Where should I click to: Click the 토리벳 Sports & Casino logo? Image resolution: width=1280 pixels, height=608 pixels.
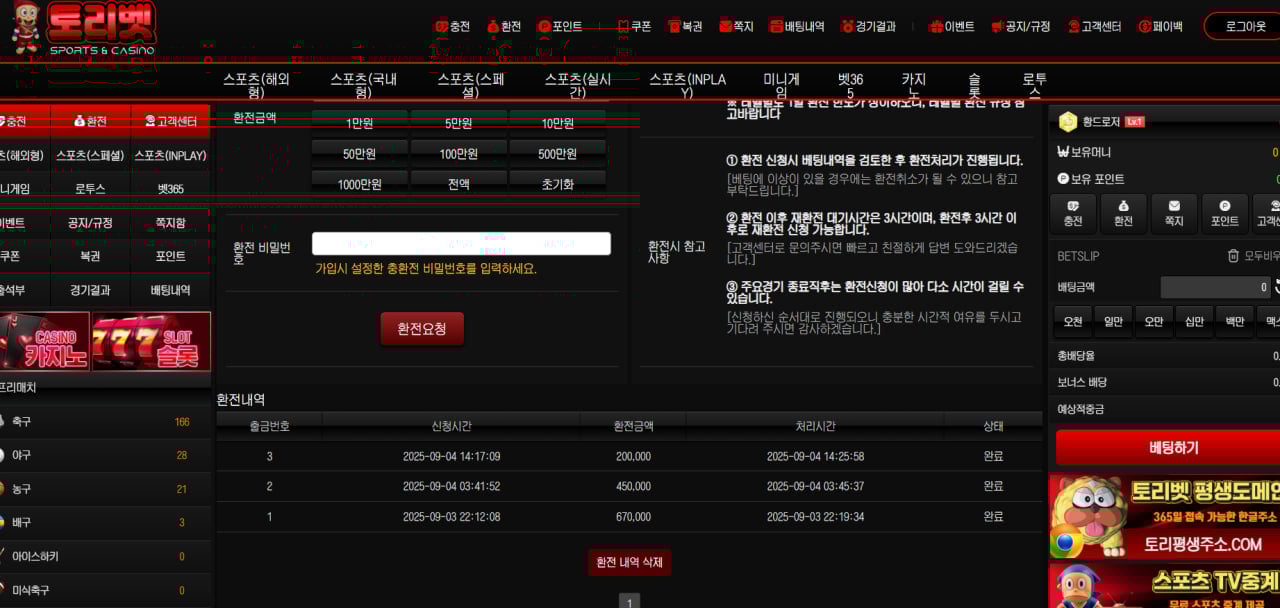(85, 30)
